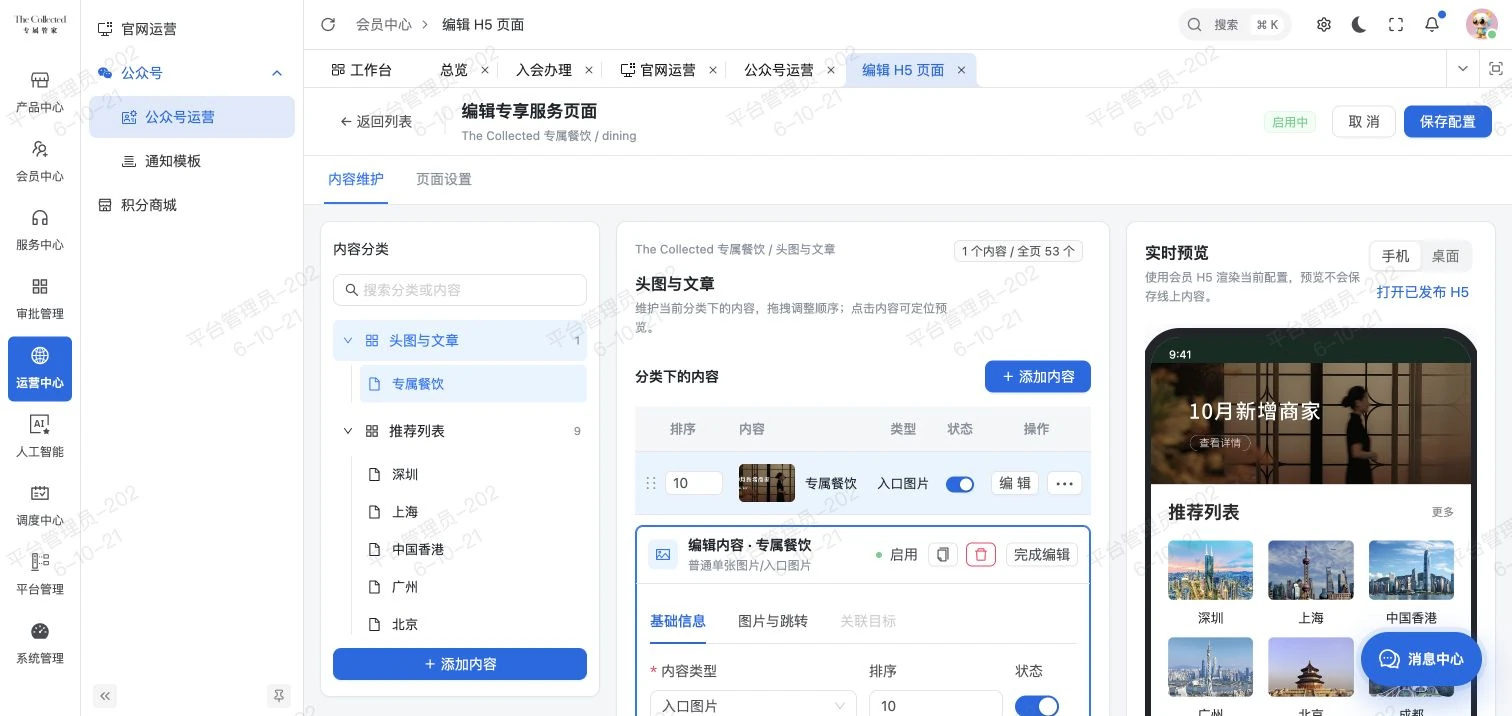
Task: Close the 入会办理 tab
Action: [x=589, y=70]
